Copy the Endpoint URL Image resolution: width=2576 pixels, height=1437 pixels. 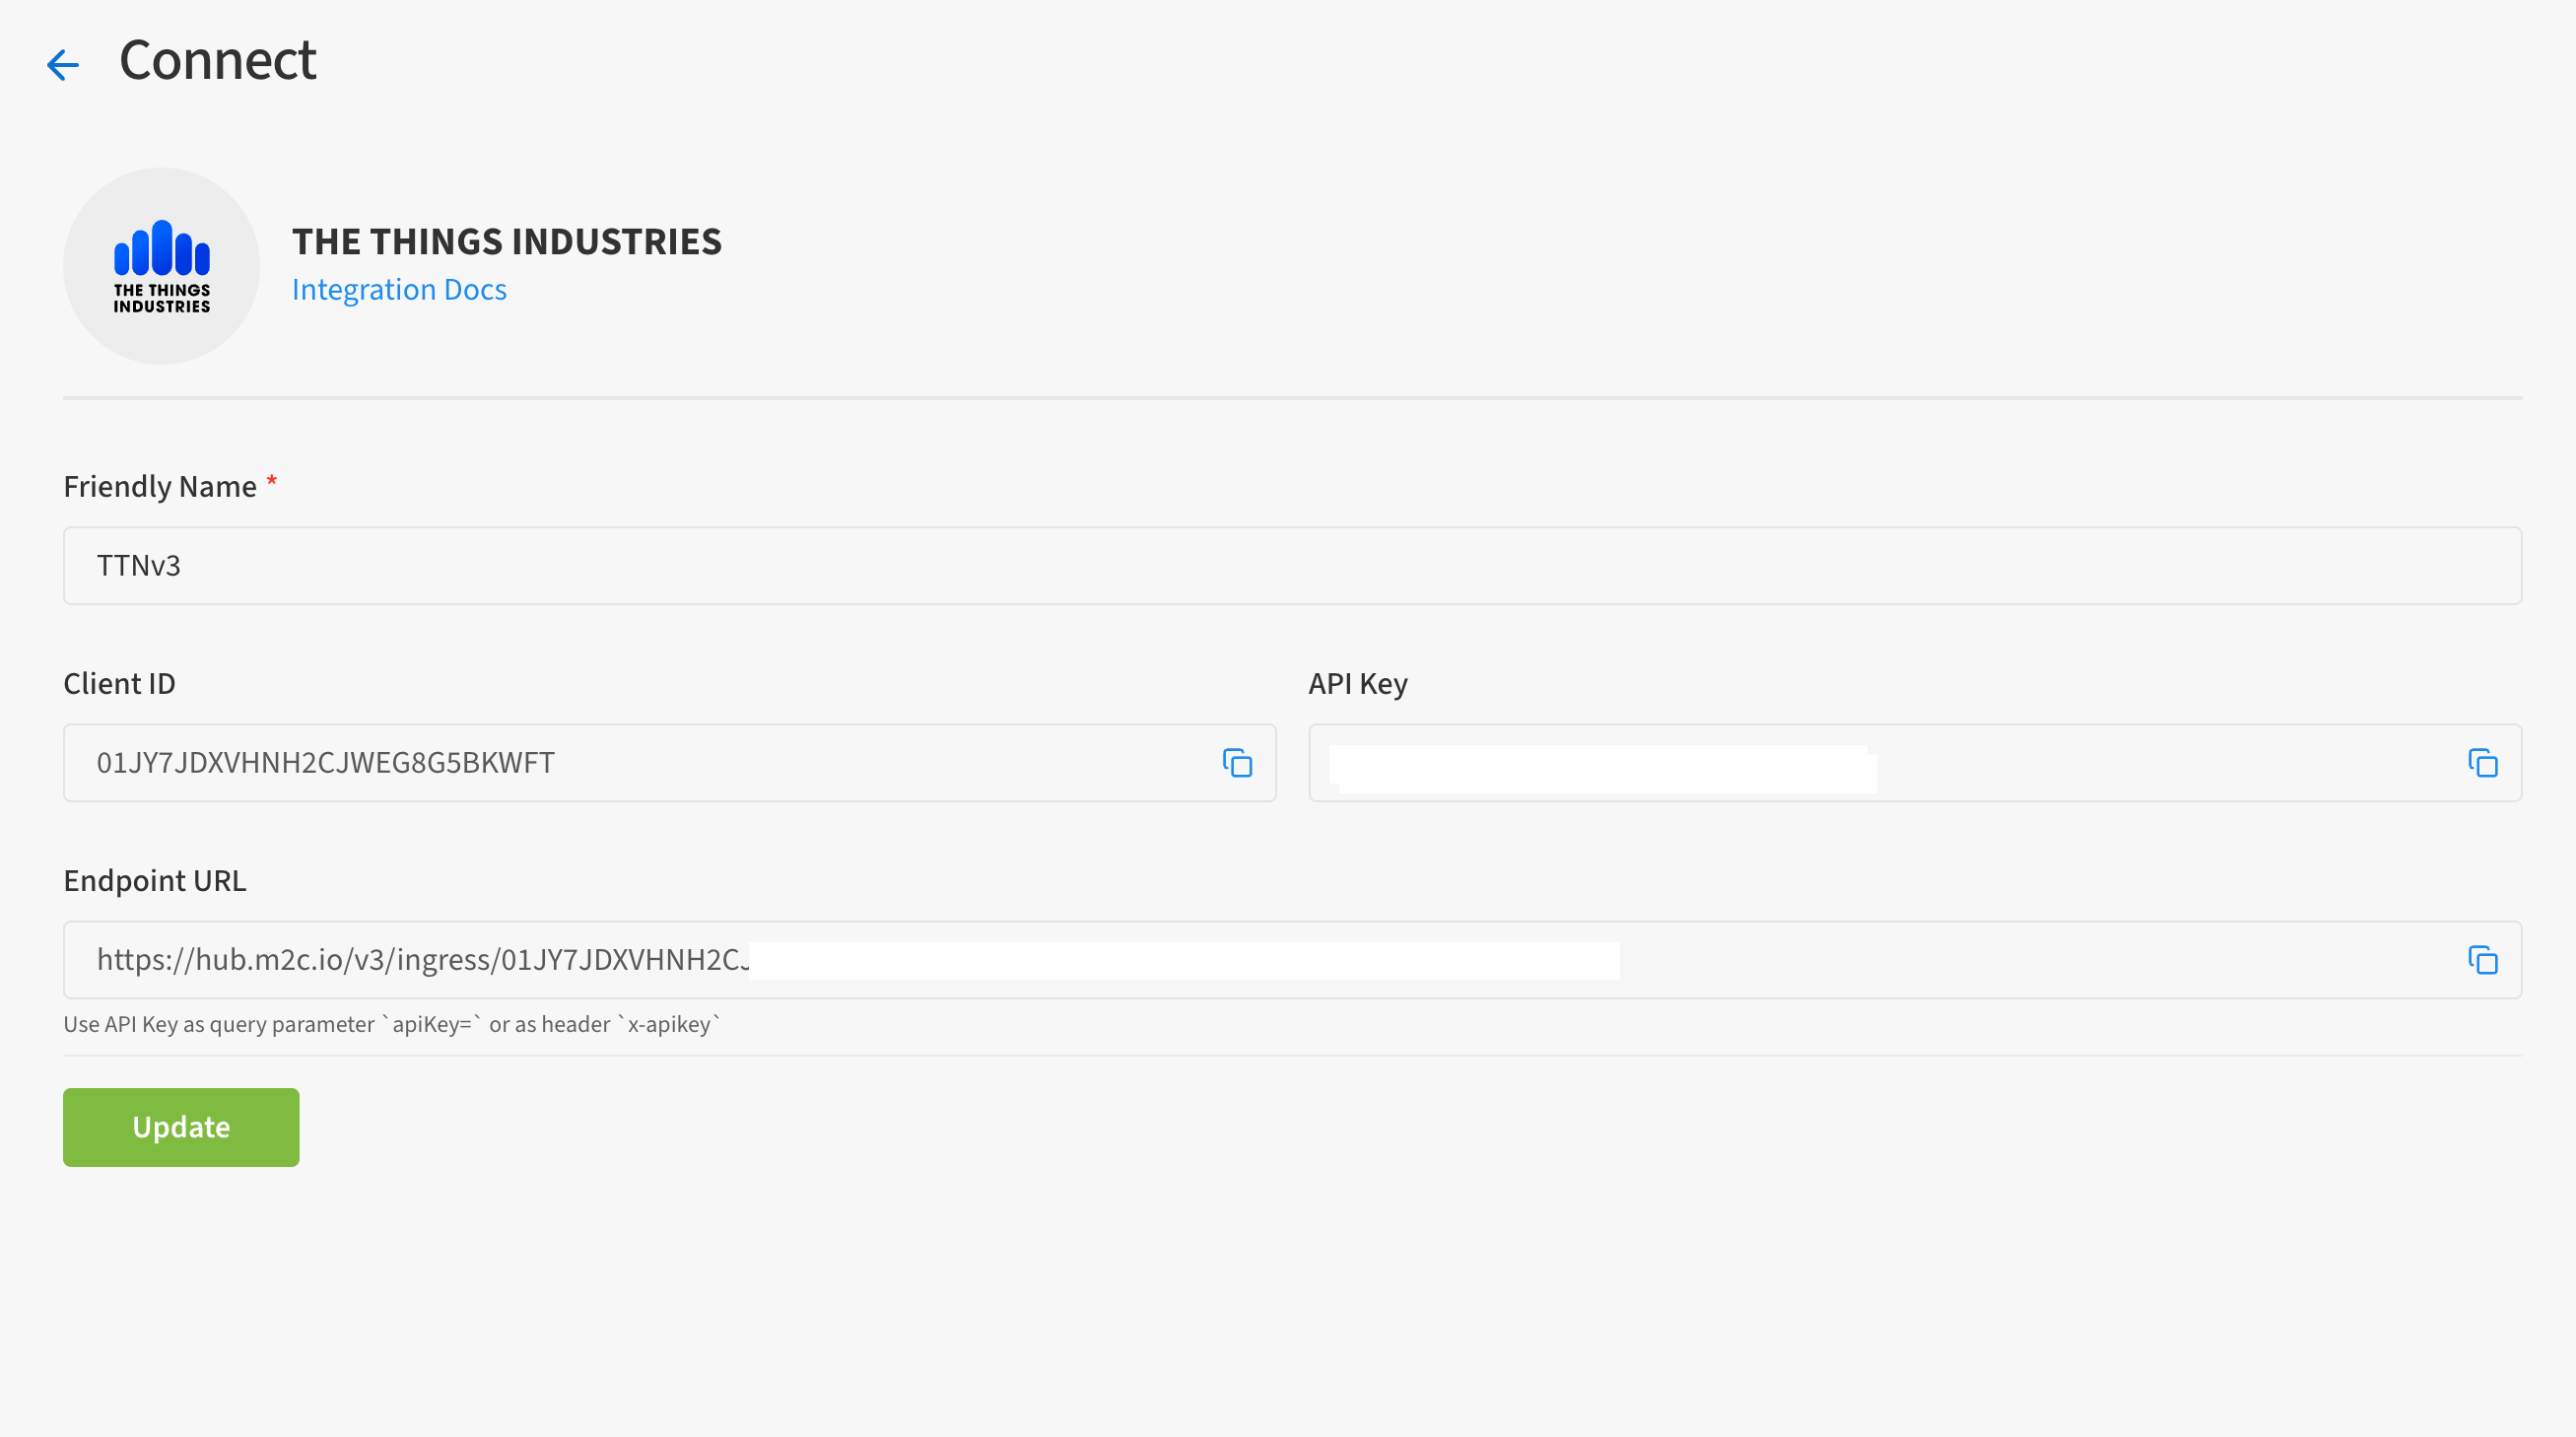point(2482,960)
